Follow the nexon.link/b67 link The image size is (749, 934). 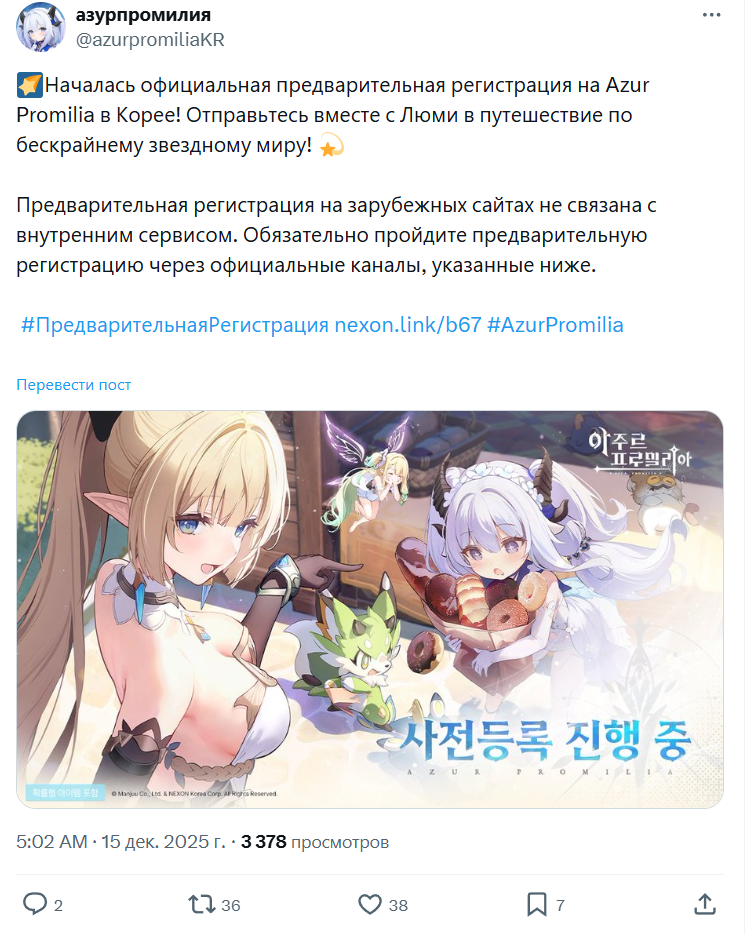tap(408, 325)
